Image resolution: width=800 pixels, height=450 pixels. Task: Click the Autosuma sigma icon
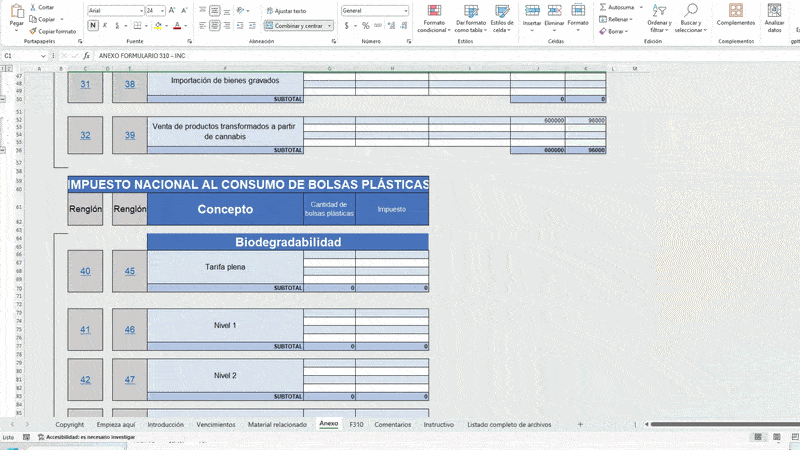click(604, 7)
